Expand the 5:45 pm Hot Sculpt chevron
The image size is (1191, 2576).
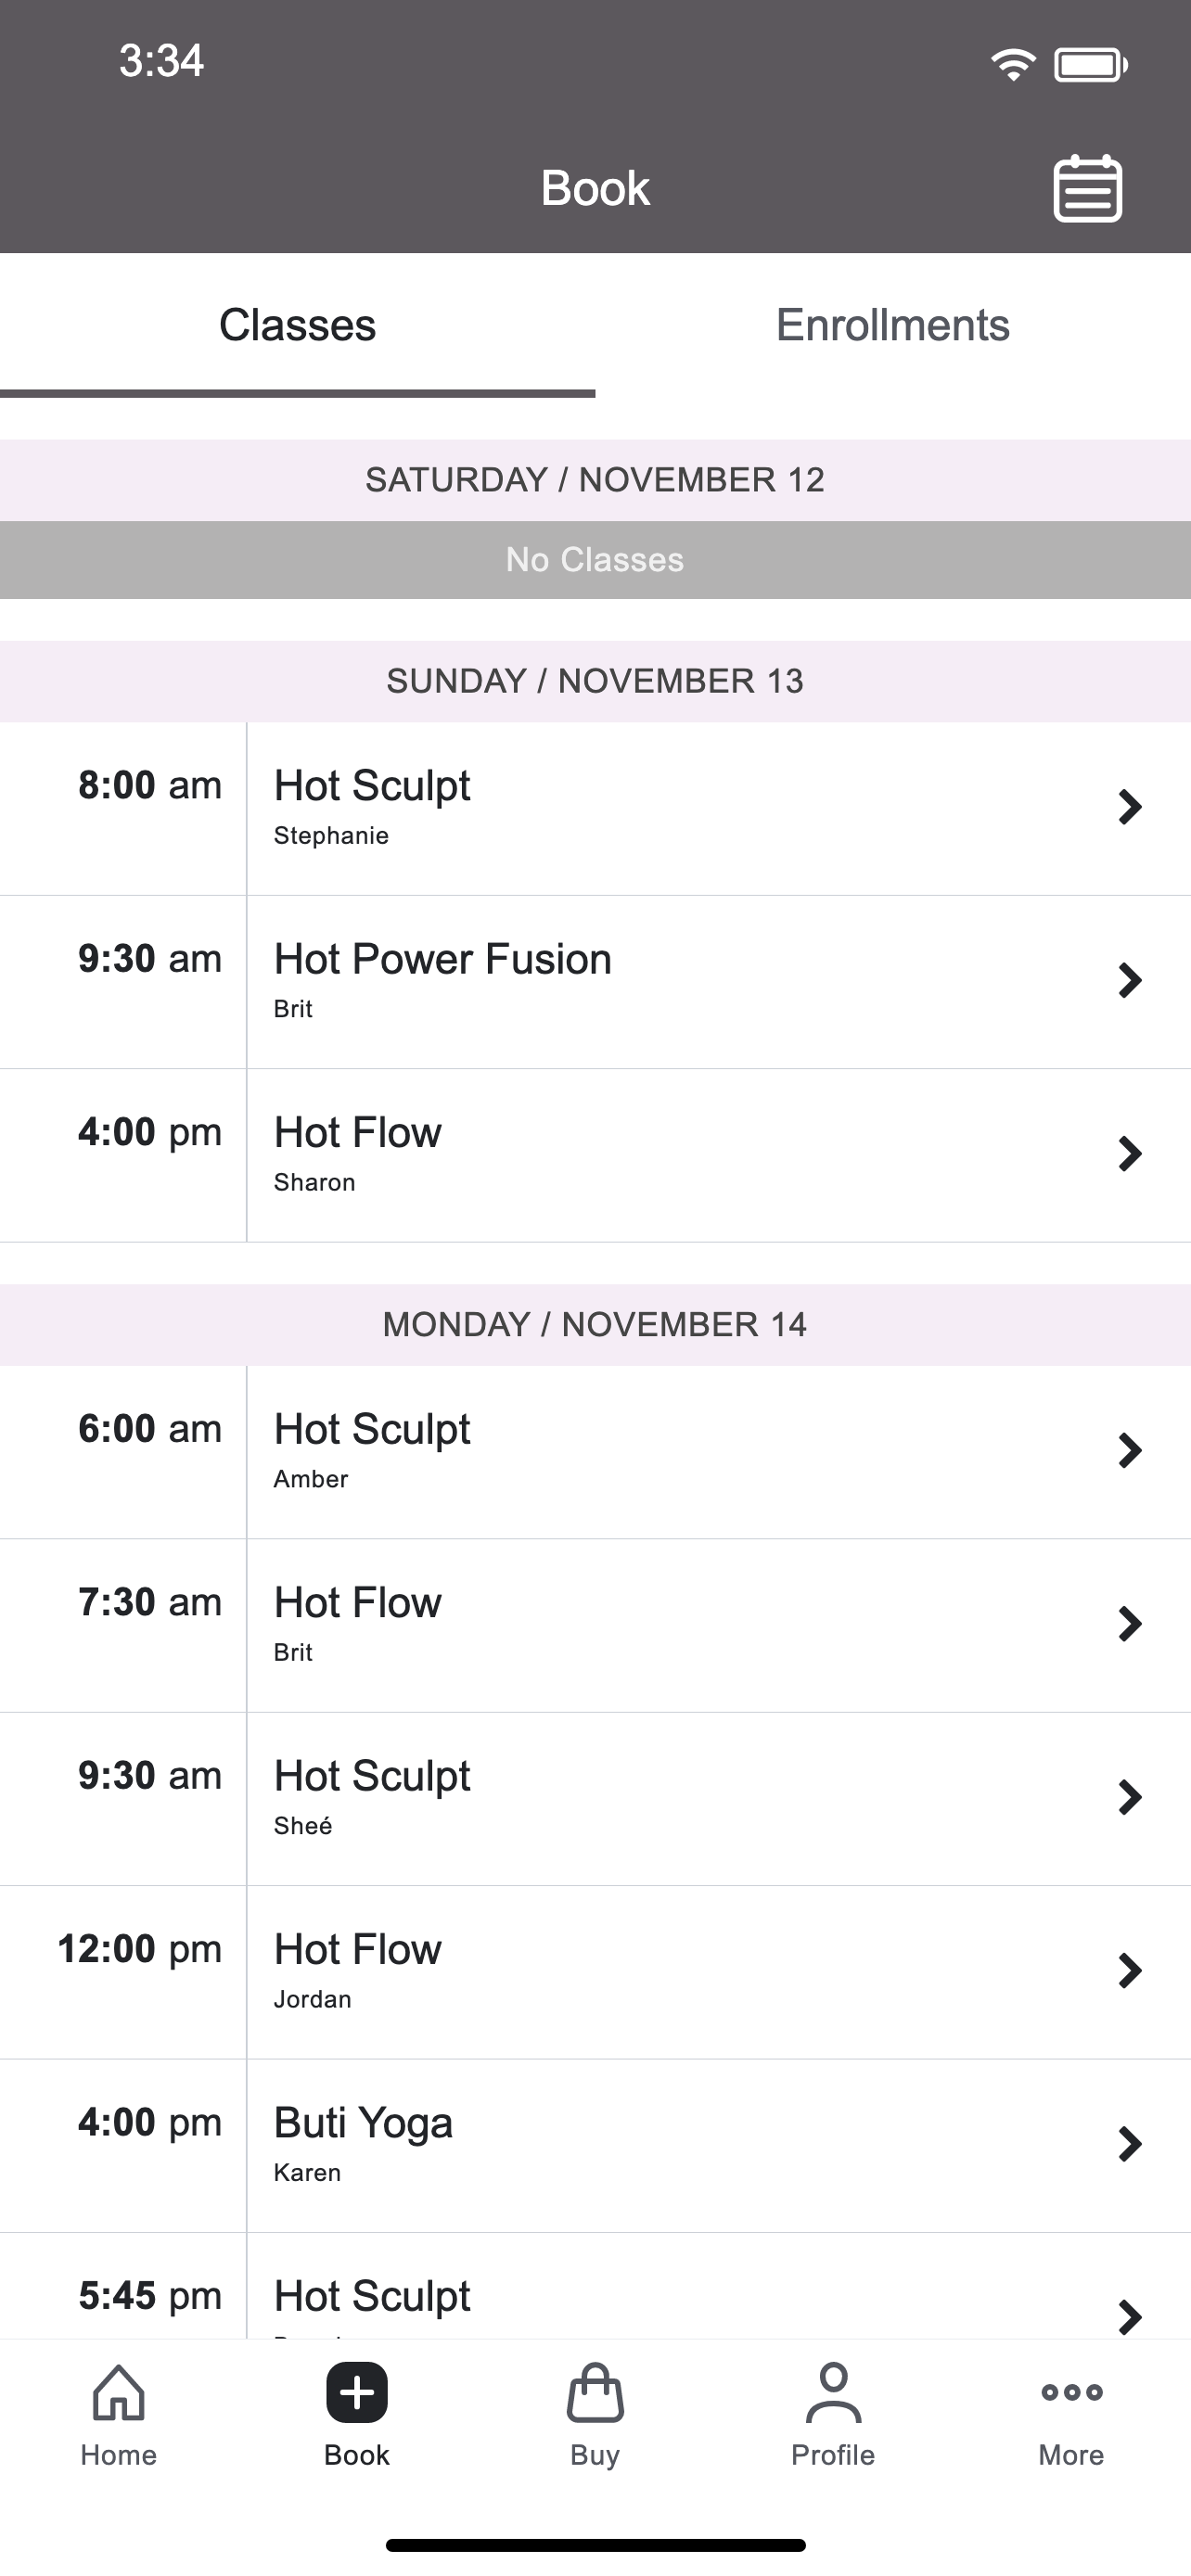(1130, 2317)
